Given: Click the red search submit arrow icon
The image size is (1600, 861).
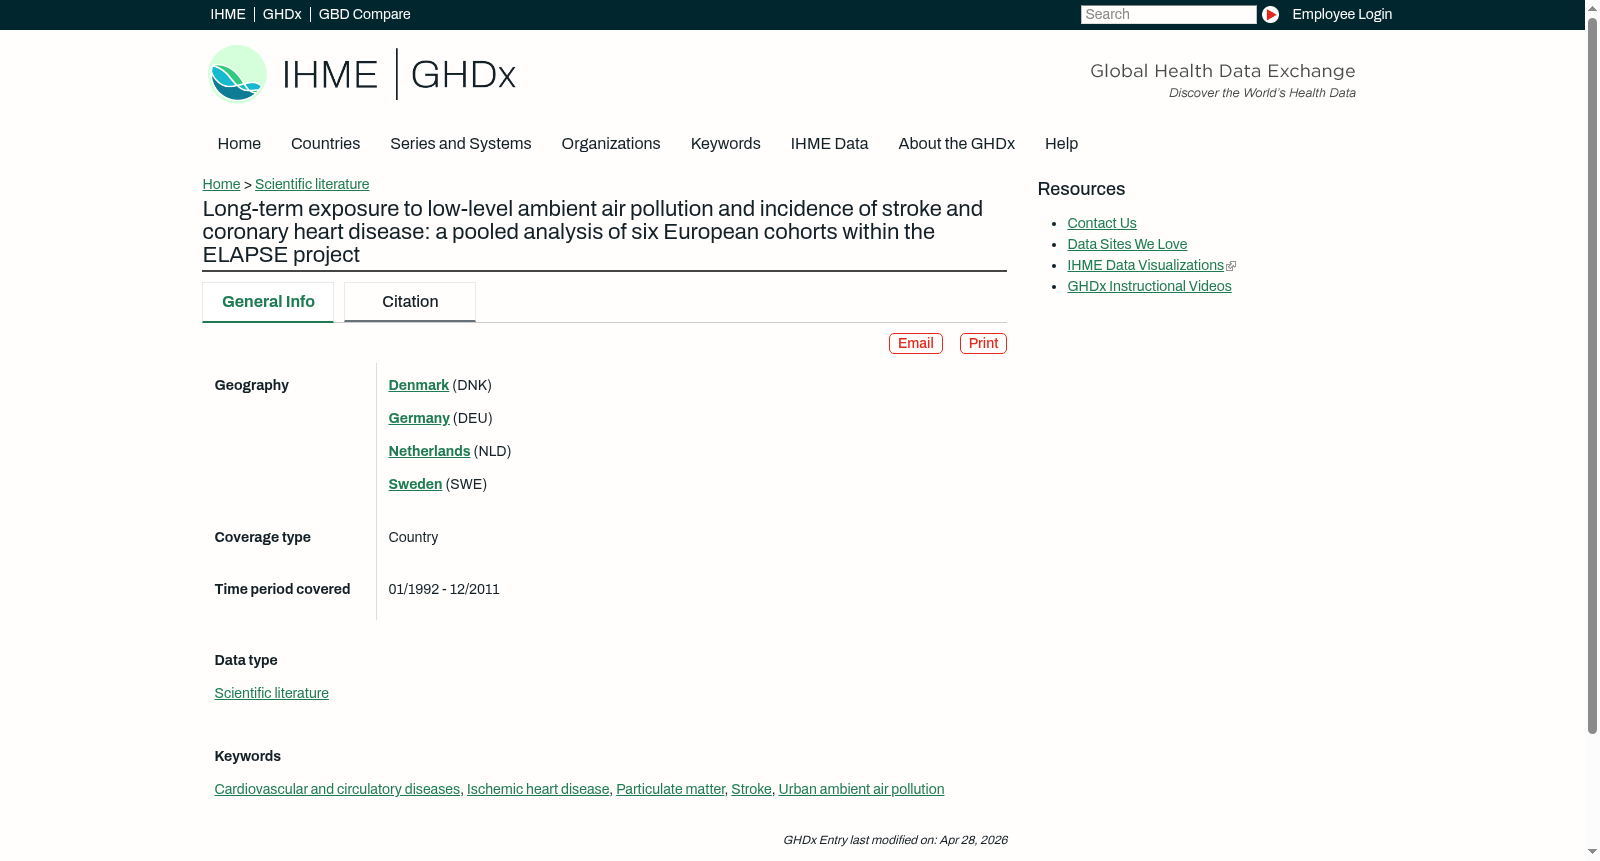Looking at the screenshot, I should coord(1270,14).
